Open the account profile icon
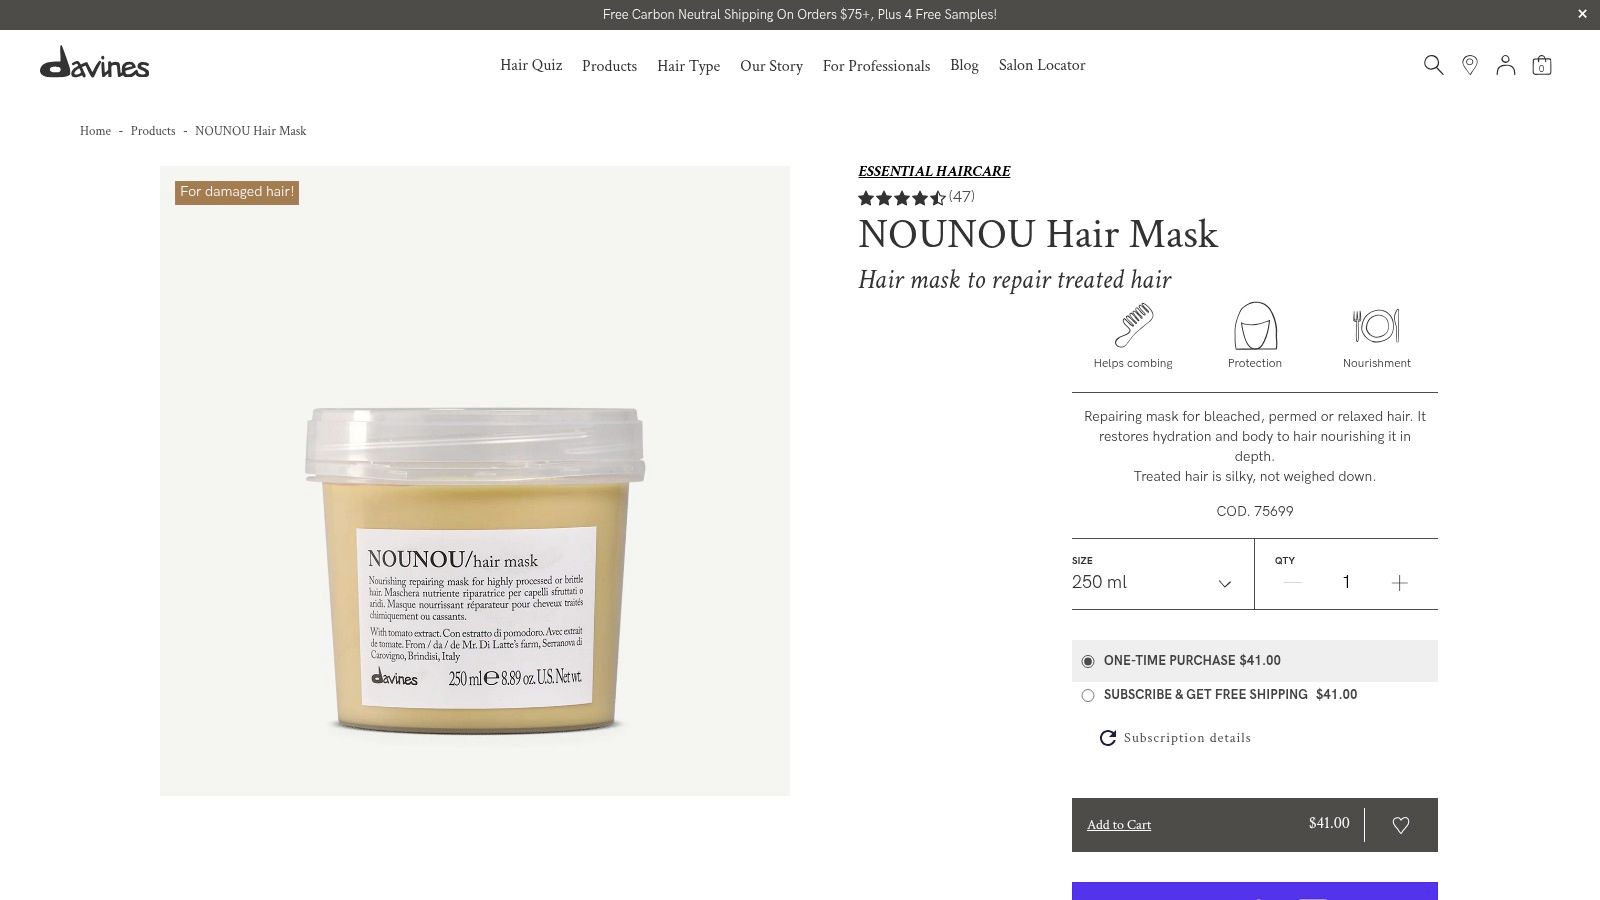 [1505, 65]
